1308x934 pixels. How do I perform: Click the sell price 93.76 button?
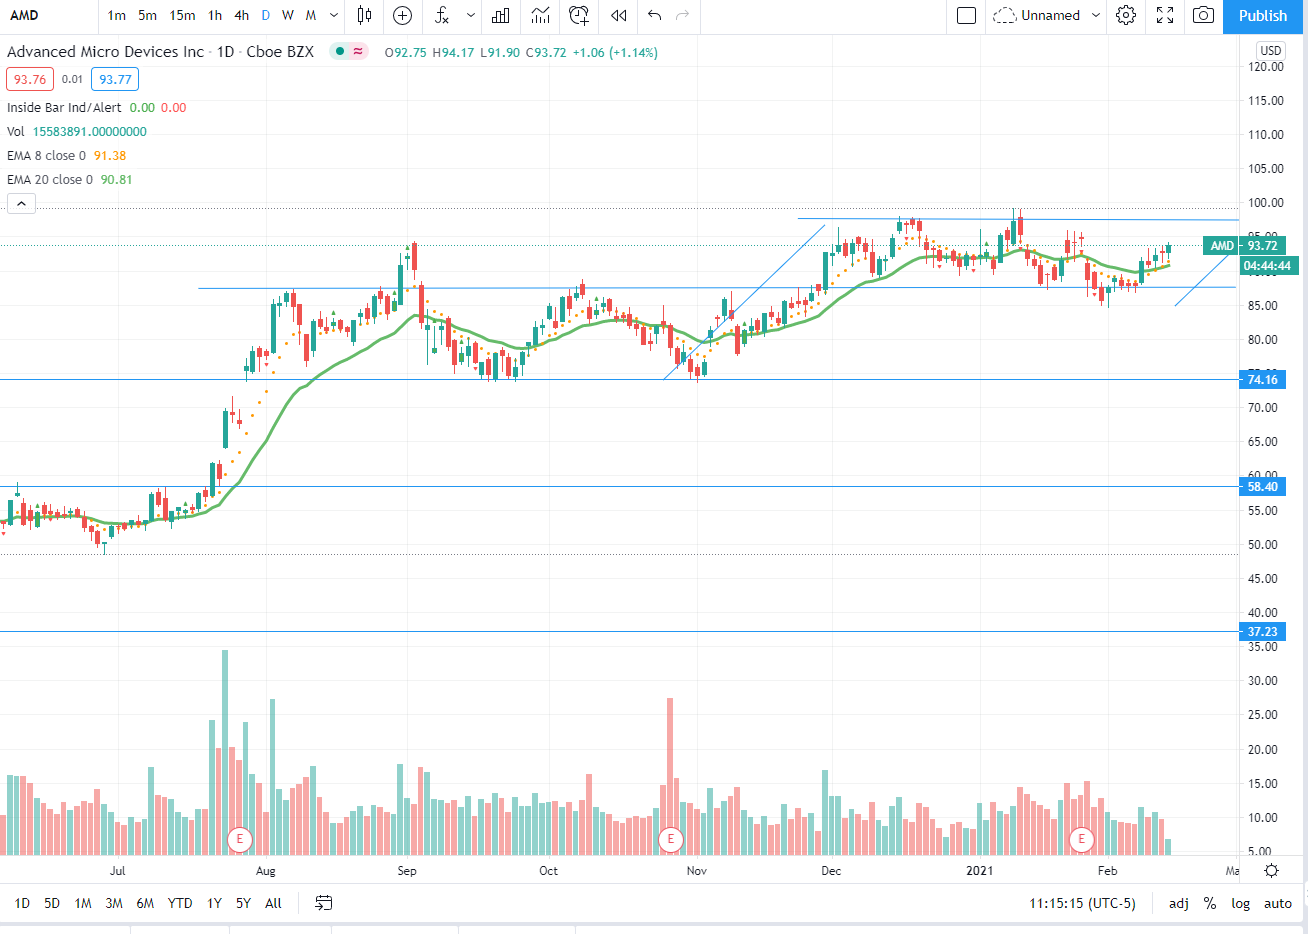point(30,79)
